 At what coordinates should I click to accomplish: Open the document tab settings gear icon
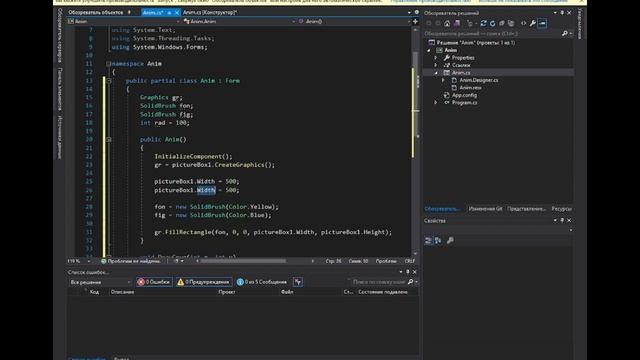416,13
